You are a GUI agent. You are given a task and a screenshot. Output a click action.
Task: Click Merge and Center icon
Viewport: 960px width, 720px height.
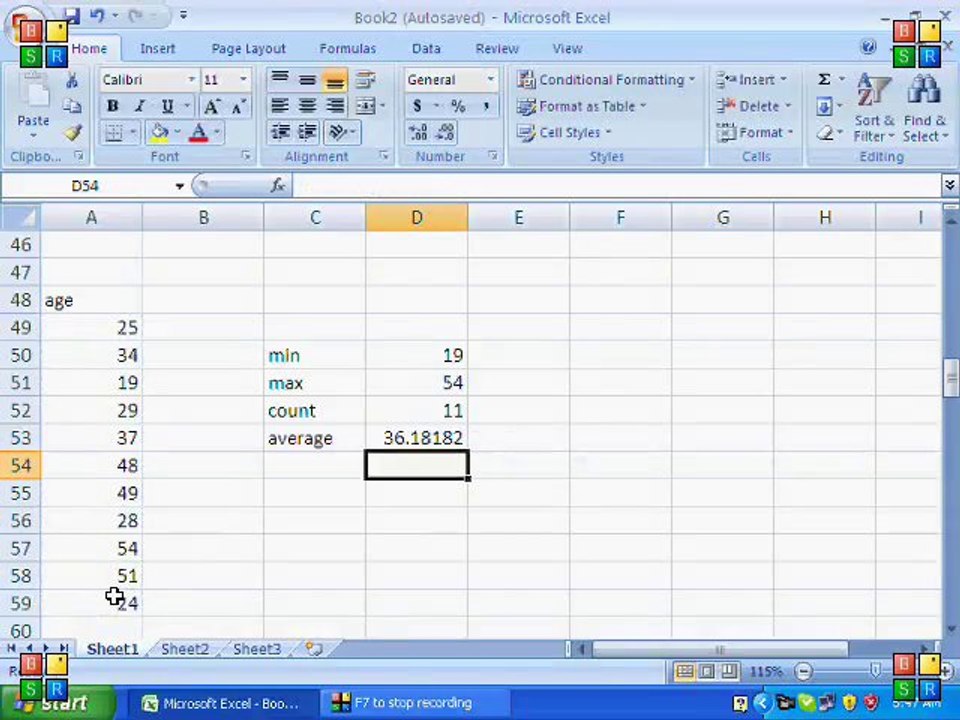point(366,106)
